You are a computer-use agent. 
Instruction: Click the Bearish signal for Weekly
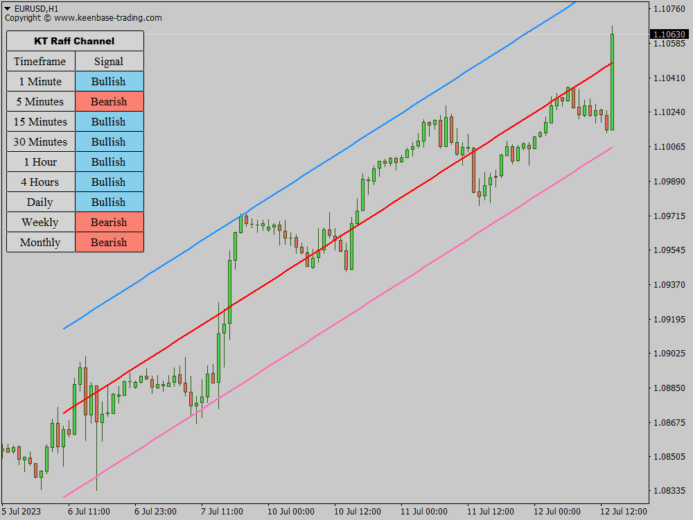click(x=109, y=222)
